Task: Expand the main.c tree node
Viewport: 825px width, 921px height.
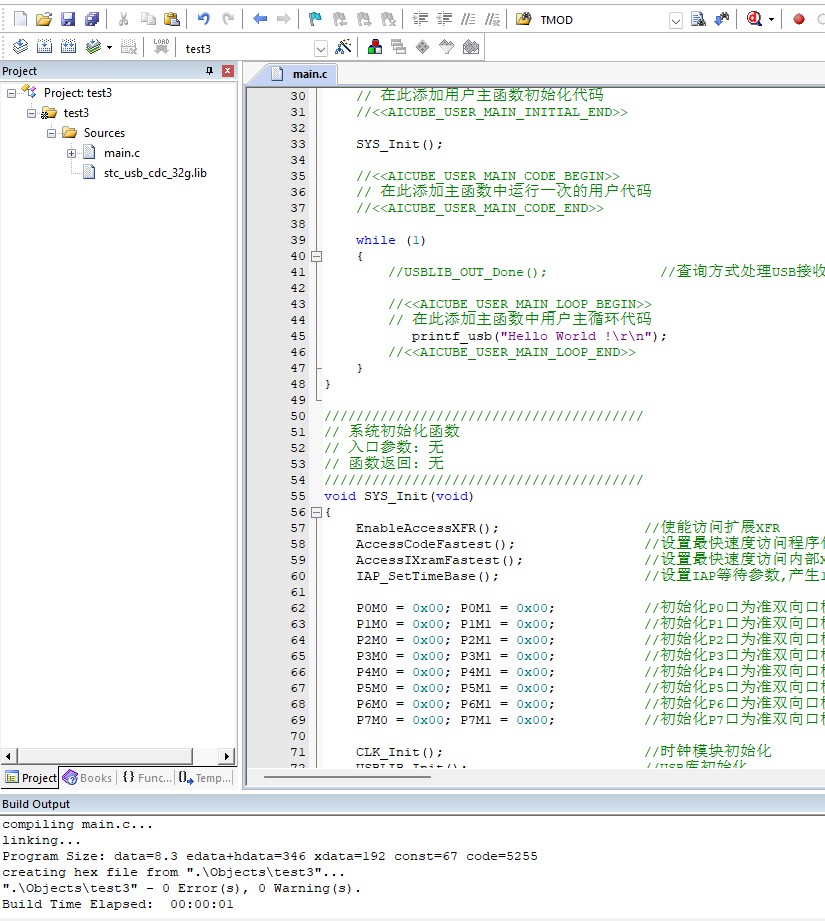Action: [x=72, y=153]
